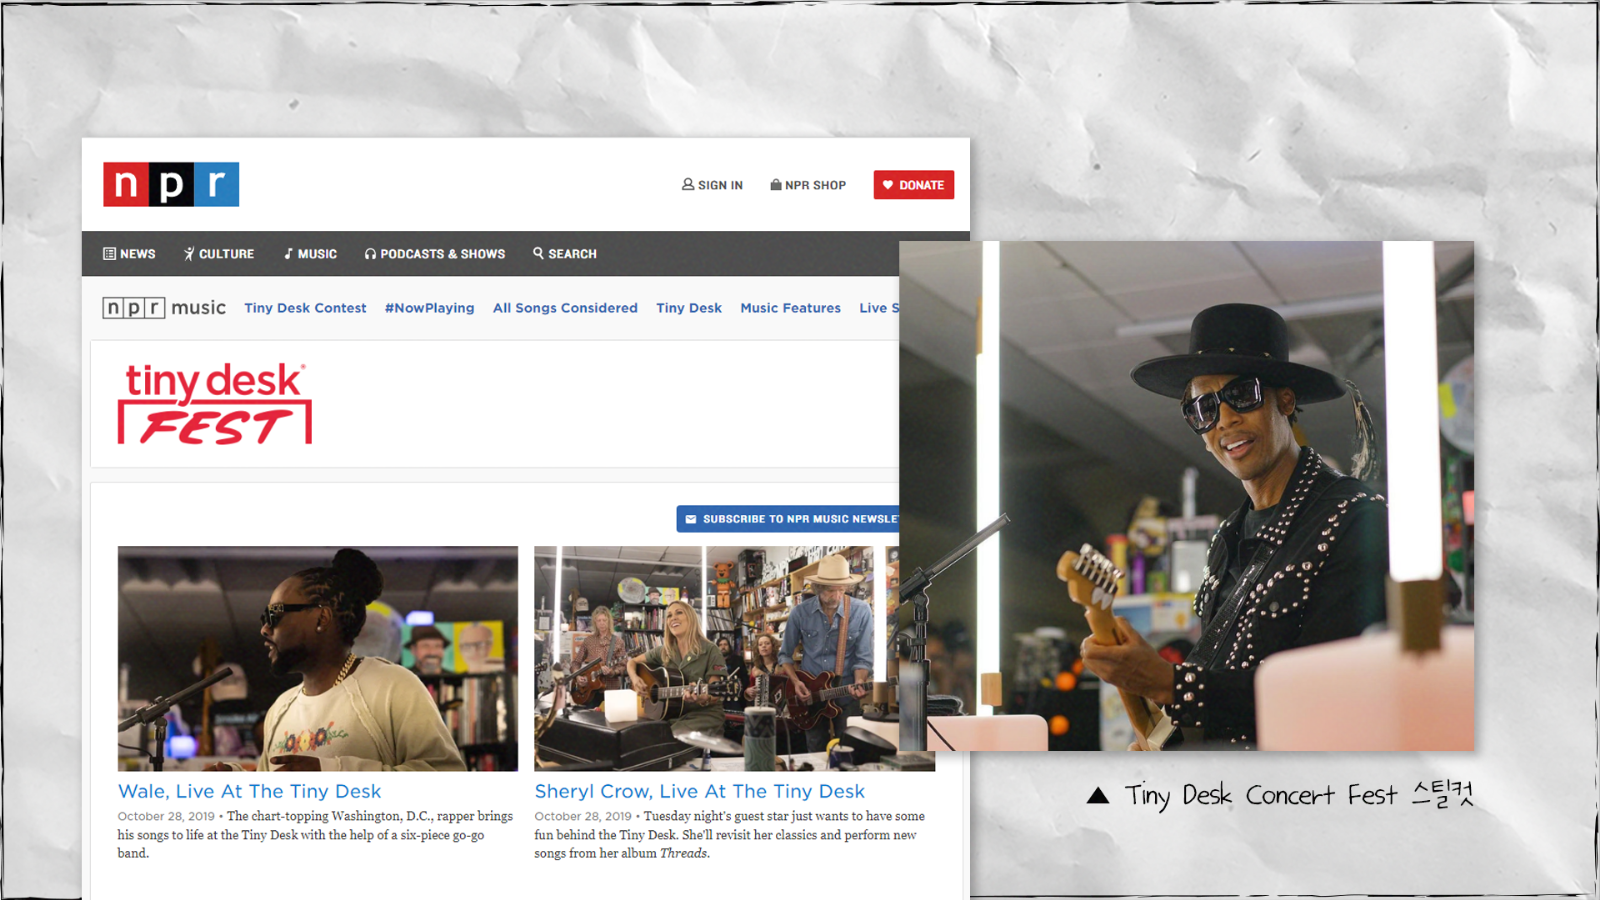Select the Tiny Desk subnav link
This screenshot has height=900, width=1600.
[x=689, y=308]
